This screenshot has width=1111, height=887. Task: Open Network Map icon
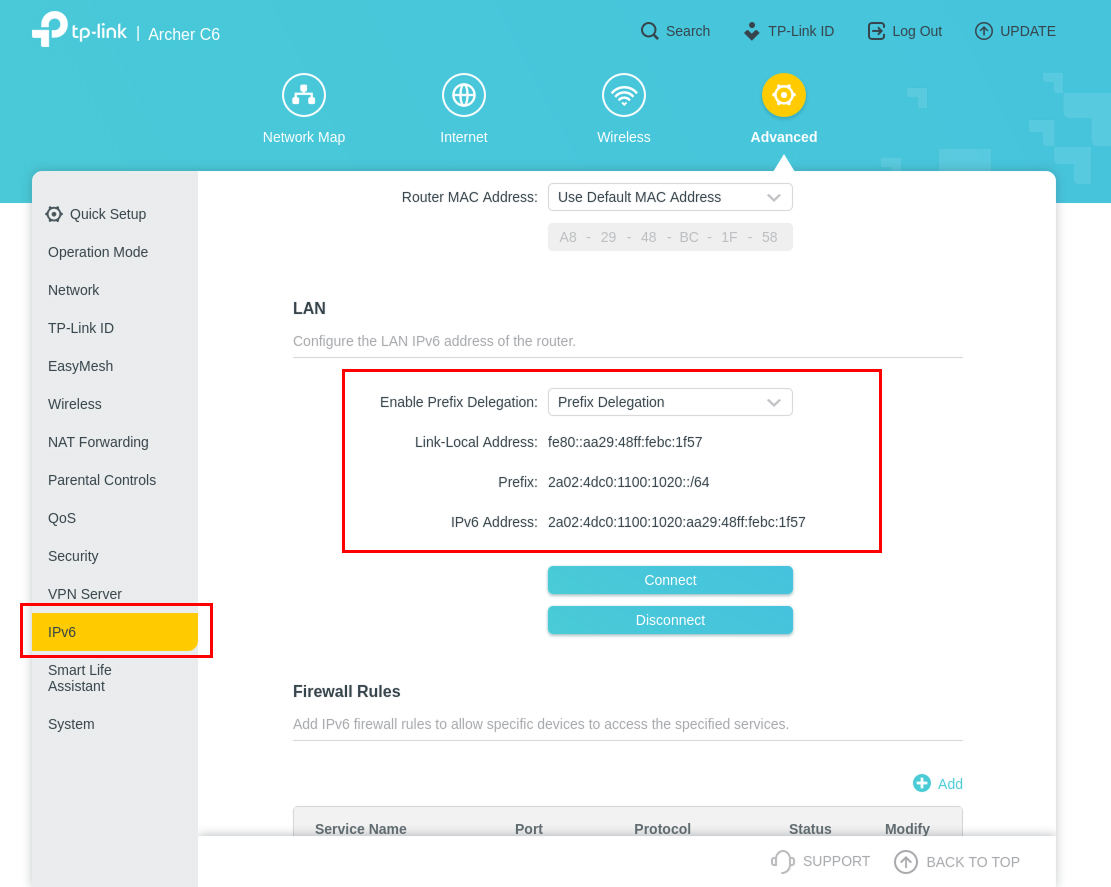click(304, 95)
